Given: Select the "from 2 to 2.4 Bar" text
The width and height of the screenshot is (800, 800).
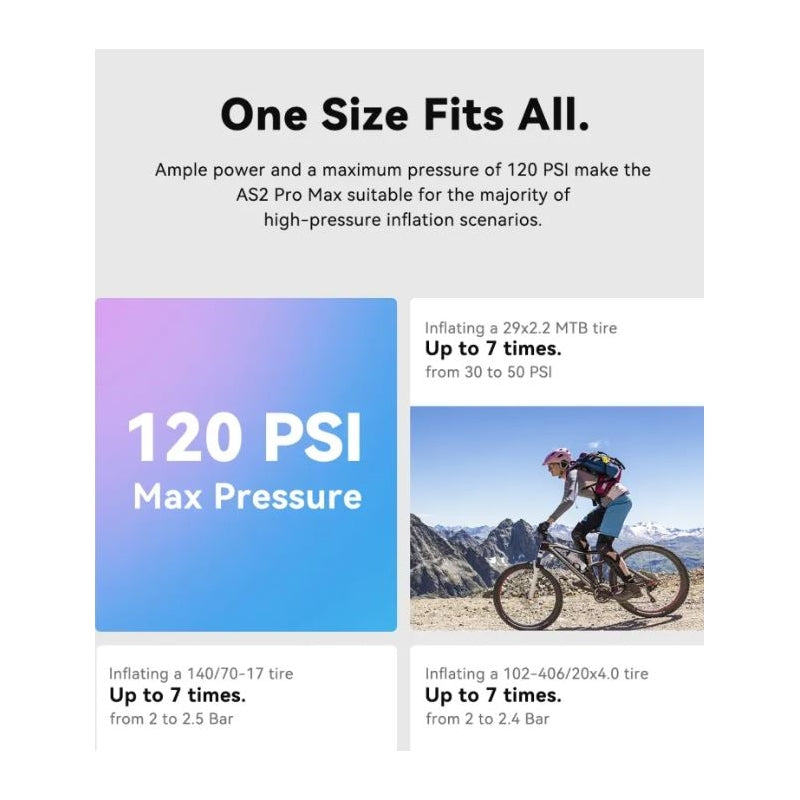Looking at the screenshot, I should (487, 718).
